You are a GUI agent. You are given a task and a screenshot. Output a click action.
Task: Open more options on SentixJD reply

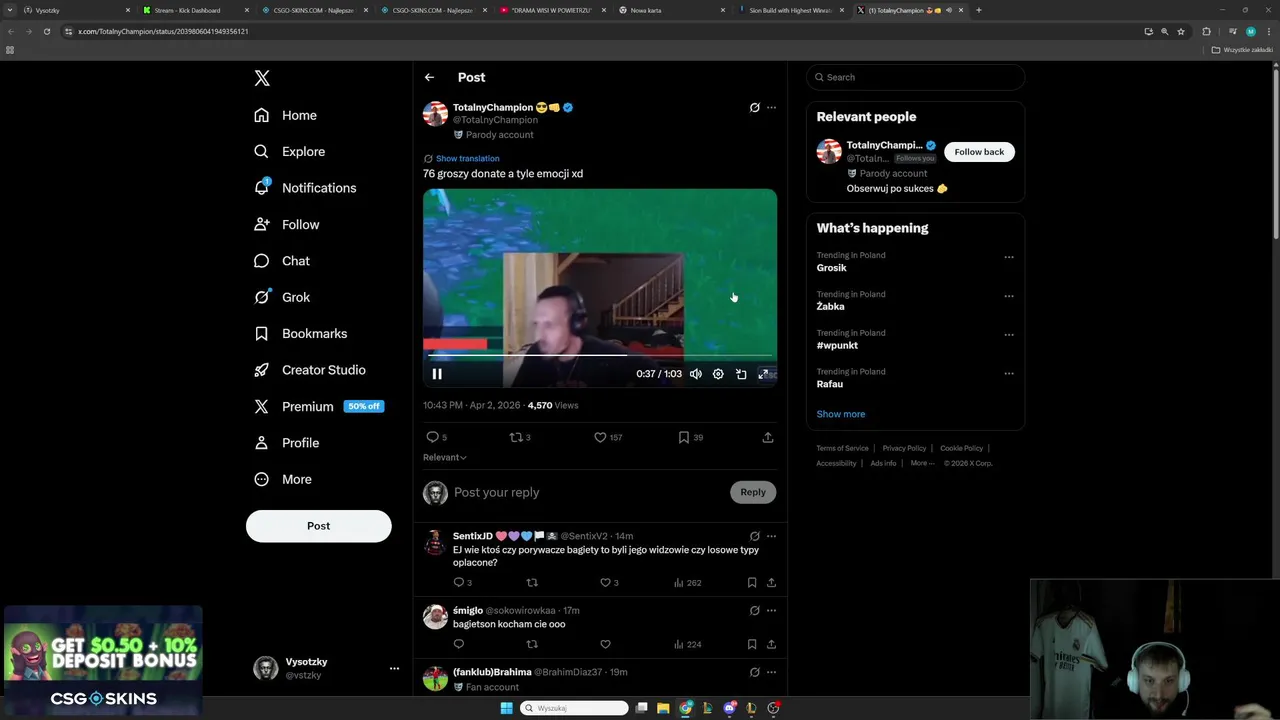point(771,536)
